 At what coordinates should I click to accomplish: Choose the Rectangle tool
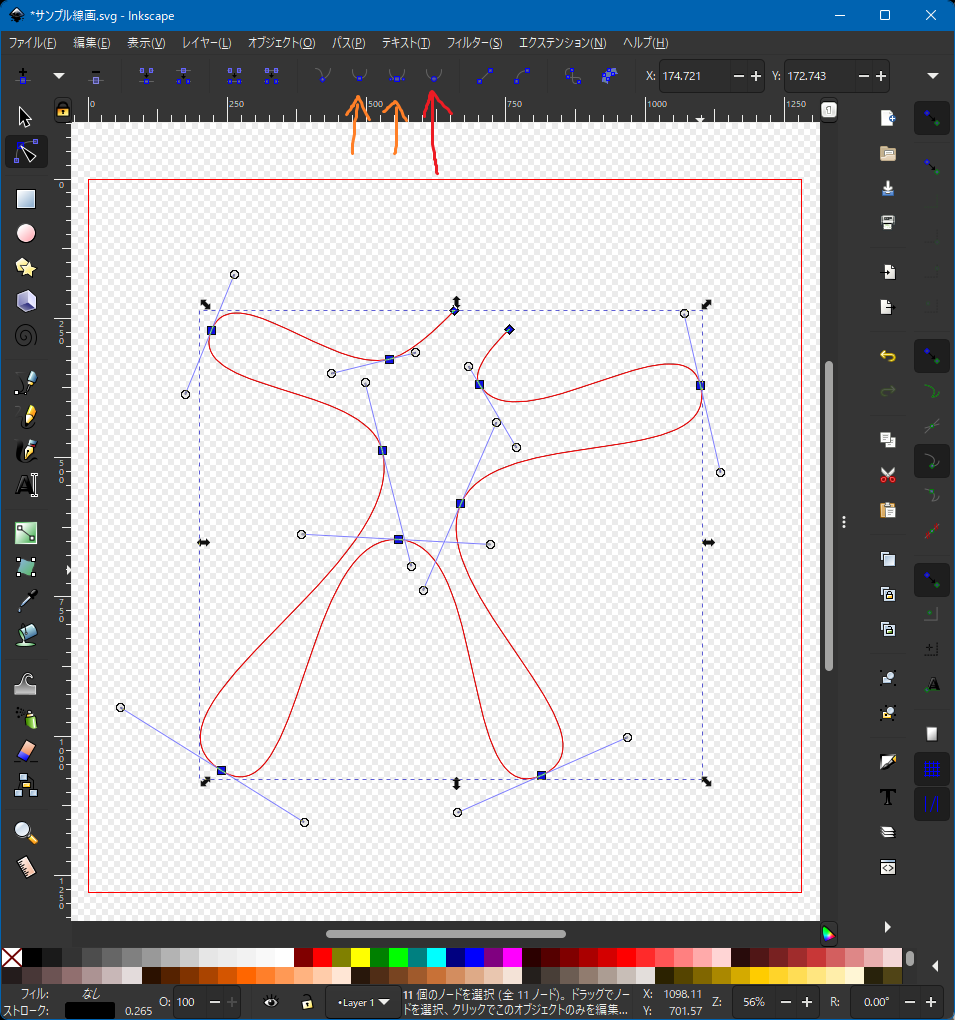point(25,199)
